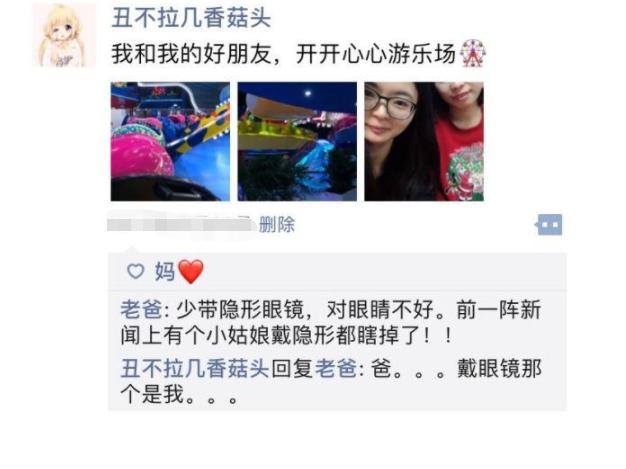626x469 pixels.
Task: Tap the line 闻上有个小姑娘戴隐形都瞎掉了
Action: pyautogui.click(x=286, y=335)
